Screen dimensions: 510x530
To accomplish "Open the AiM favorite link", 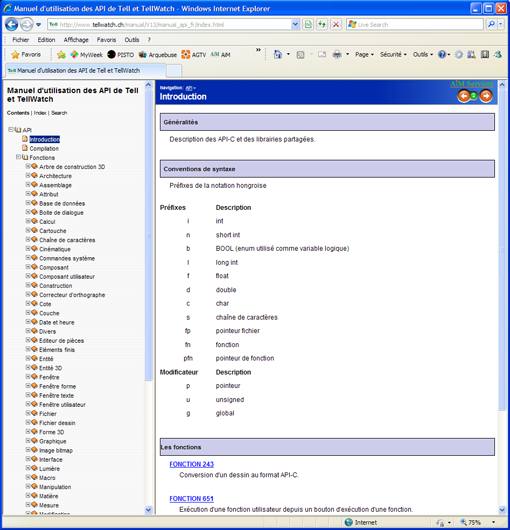I will click(x=220, y=54).
